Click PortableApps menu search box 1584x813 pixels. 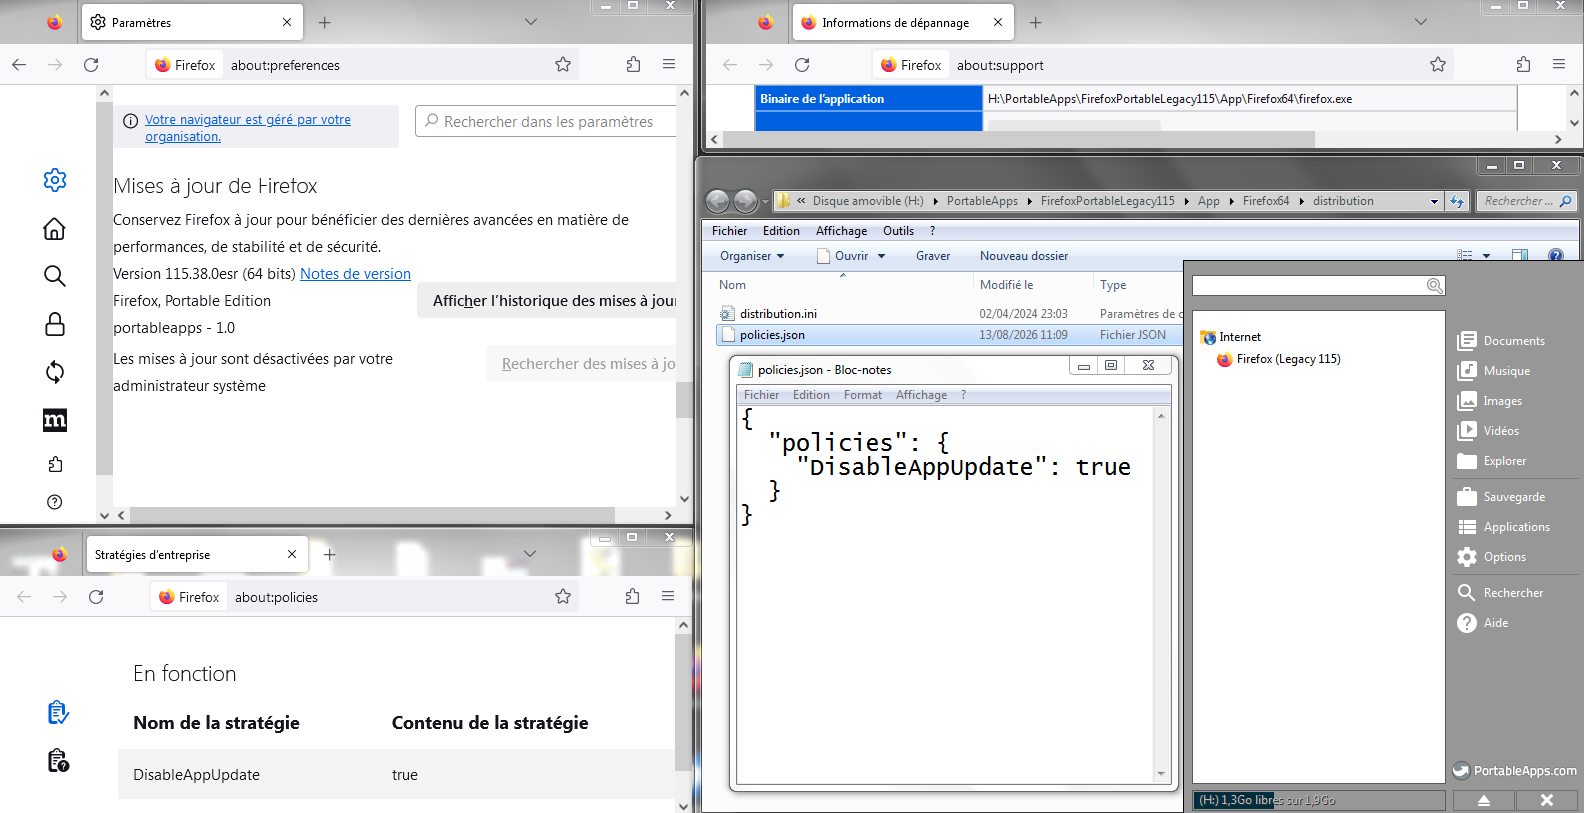[1318, 286]
